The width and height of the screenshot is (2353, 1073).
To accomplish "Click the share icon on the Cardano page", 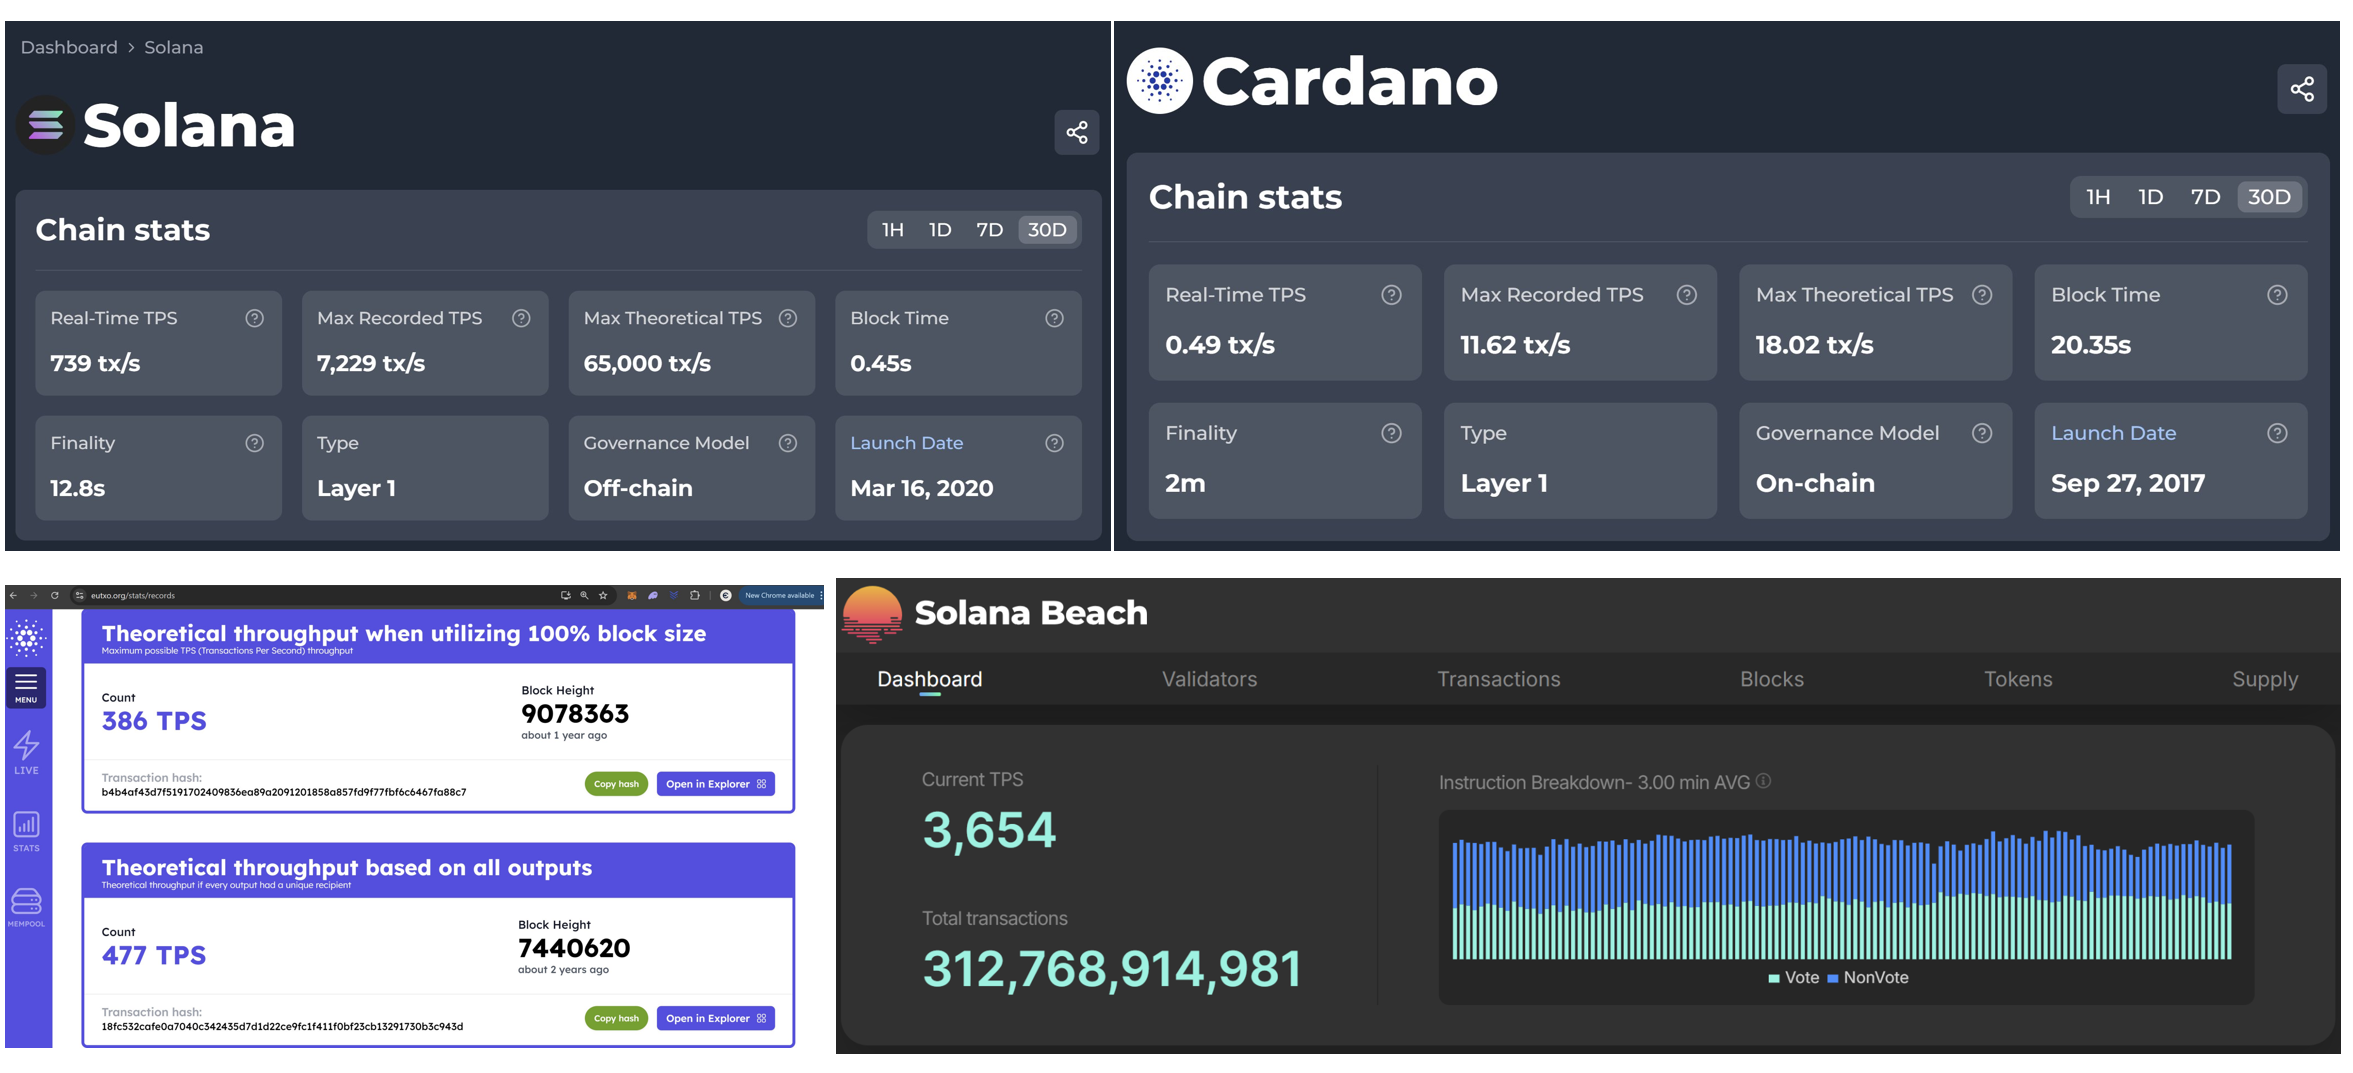I will pos(2301,89).
